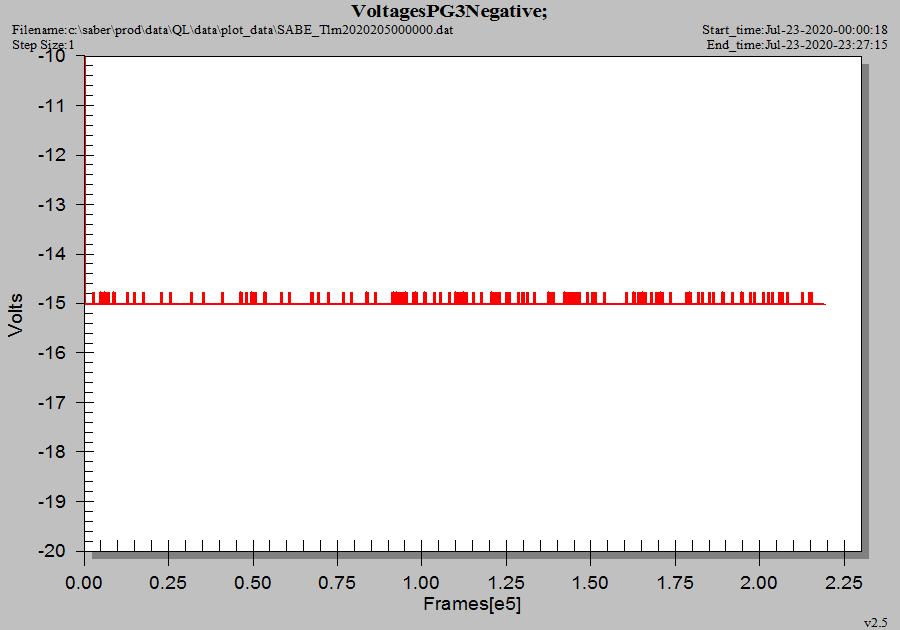This screenshot has width=900, height=630.
Task: Click the -14 y-axis tick label
Action: tap(52, 254)
